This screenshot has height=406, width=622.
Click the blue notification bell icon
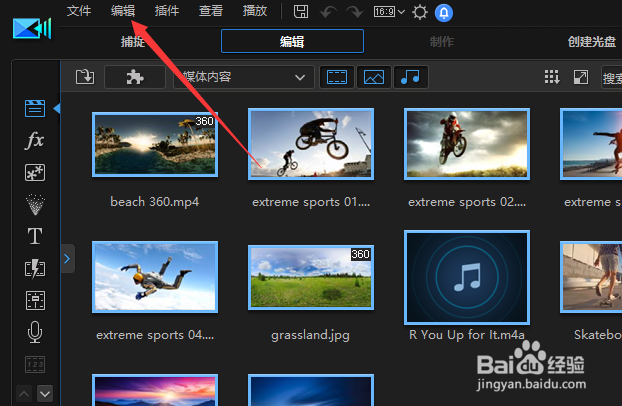(x=444, y=13)
